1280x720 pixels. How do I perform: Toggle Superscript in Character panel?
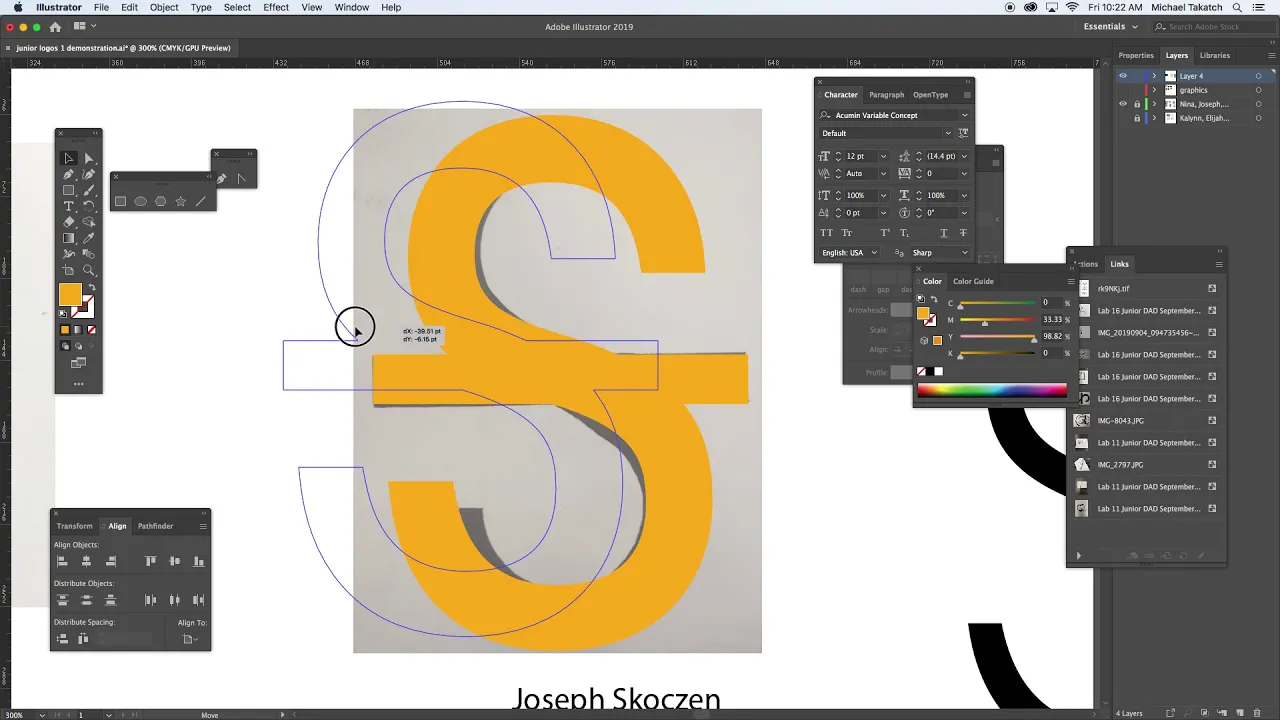click(x=885, y=233)
